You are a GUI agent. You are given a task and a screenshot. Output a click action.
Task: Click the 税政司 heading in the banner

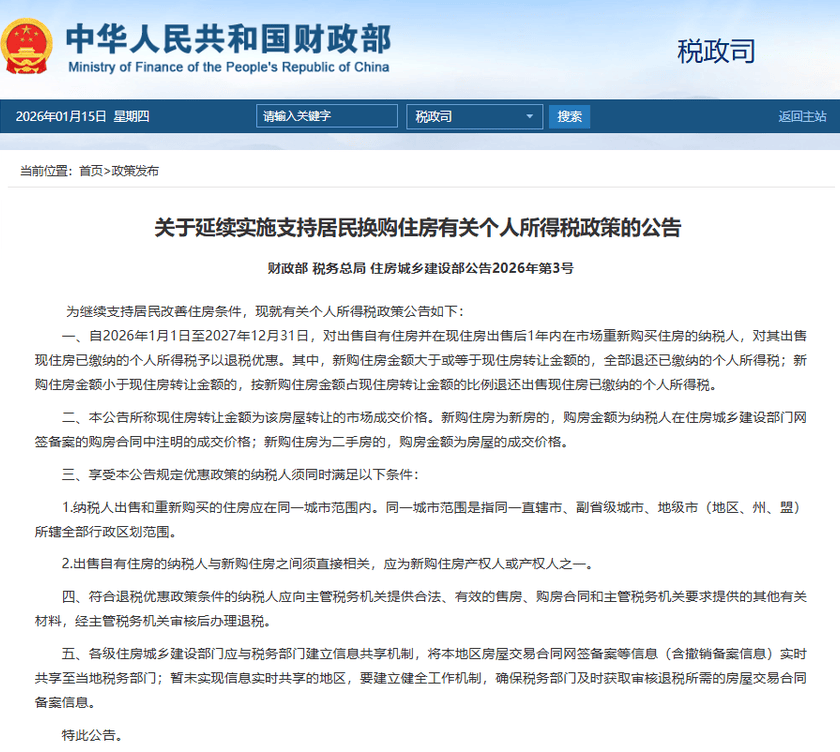click(x=716, y=50)
